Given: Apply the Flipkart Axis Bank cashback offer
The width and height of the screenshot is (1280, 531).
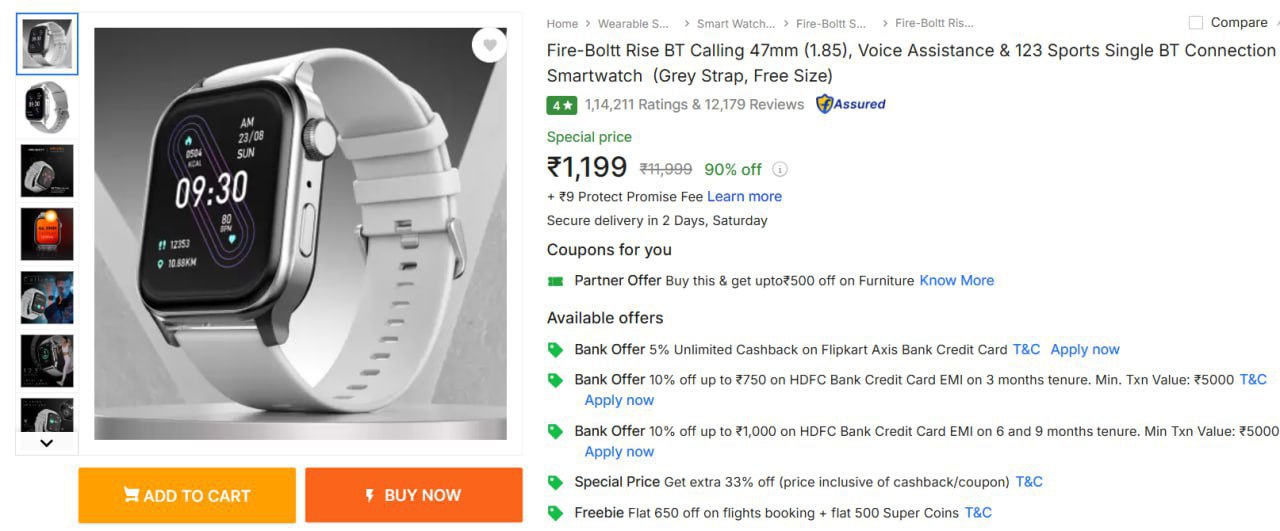Looking at the screenshot, I should (1084, 350).
